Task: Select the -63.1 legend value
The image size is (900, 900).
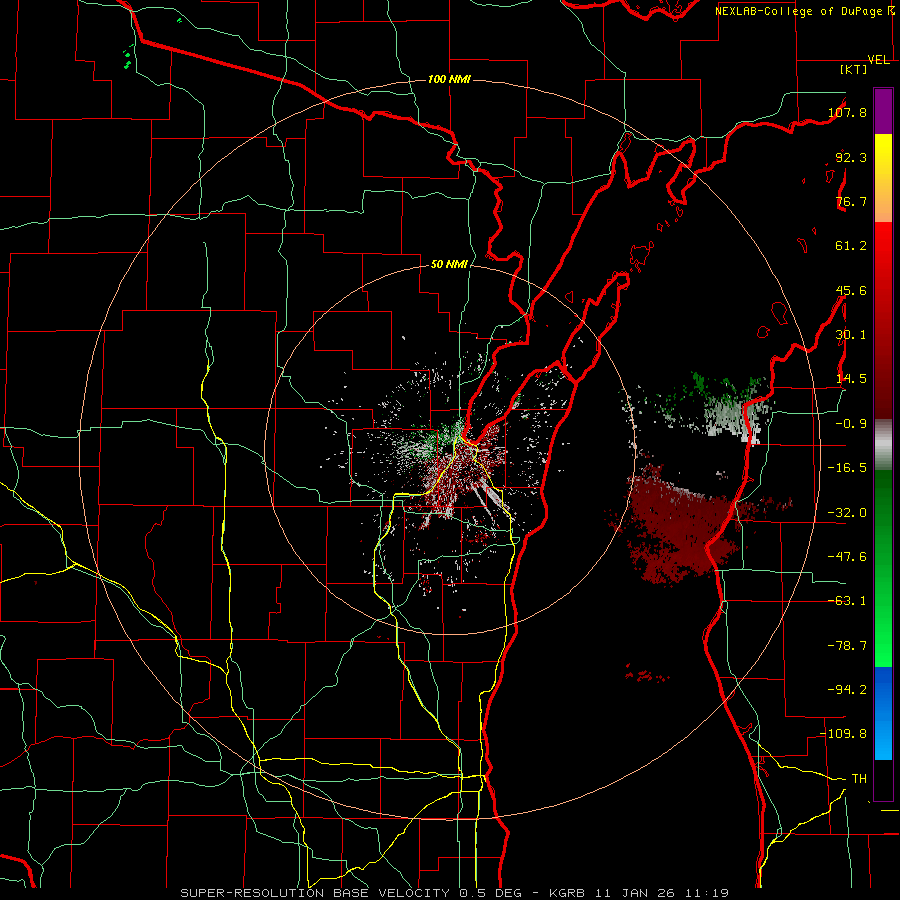Action: [847, 601]
